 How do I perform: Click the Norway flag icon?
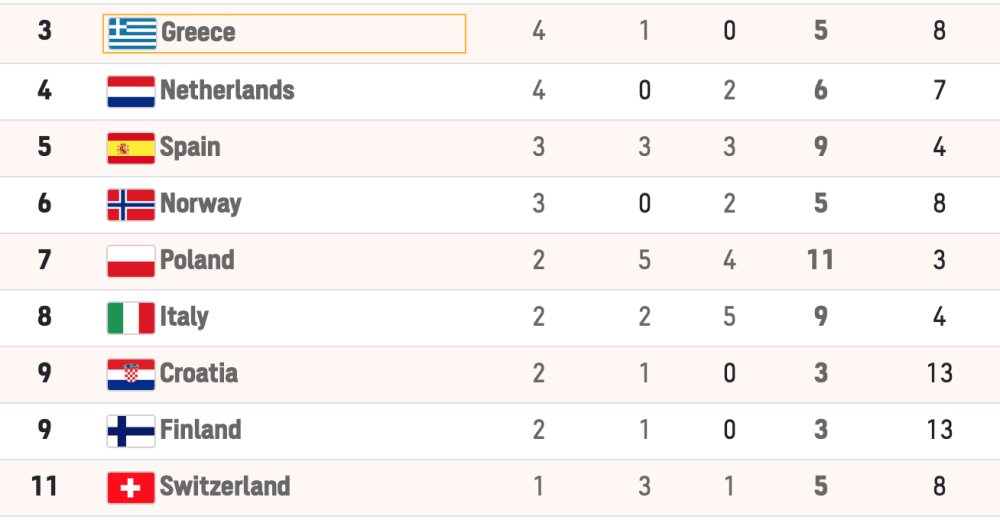(131, 204)
